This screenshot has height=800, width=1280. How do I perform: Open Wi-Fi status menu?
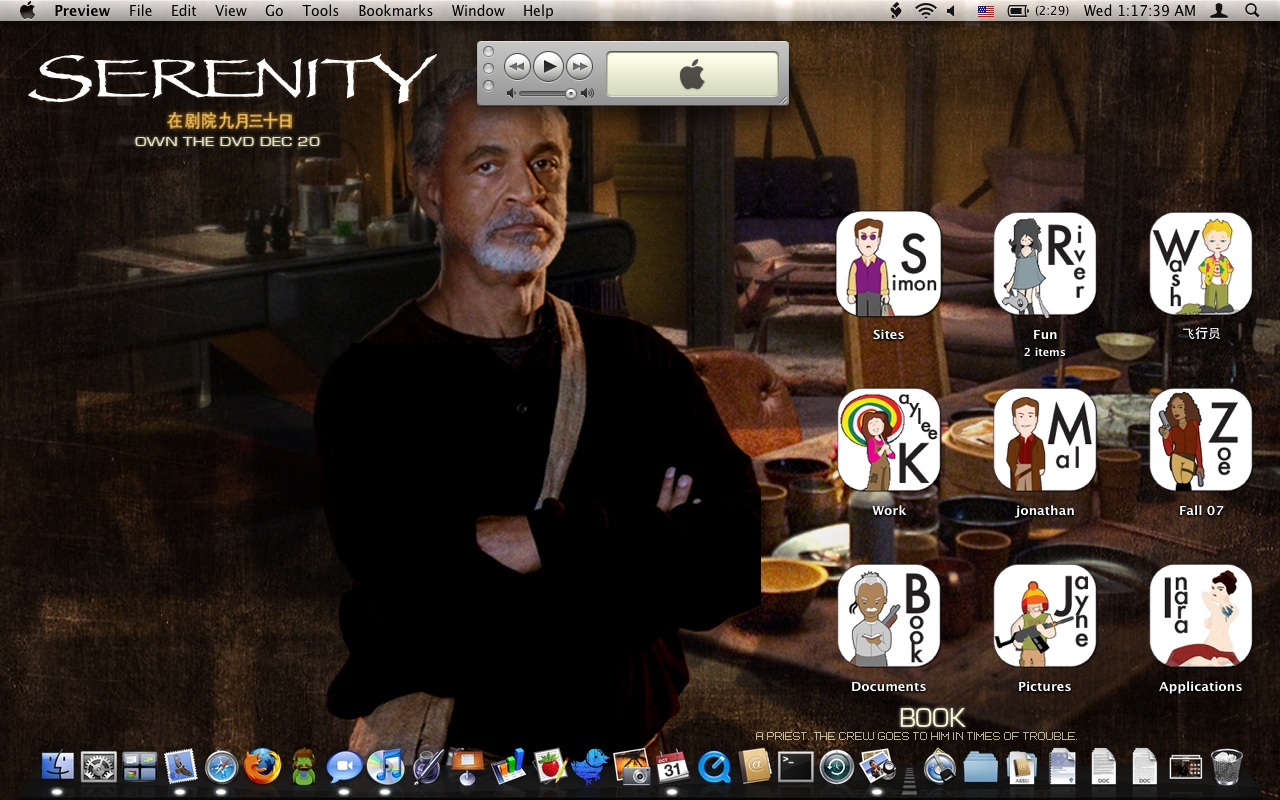coord(925,11)
